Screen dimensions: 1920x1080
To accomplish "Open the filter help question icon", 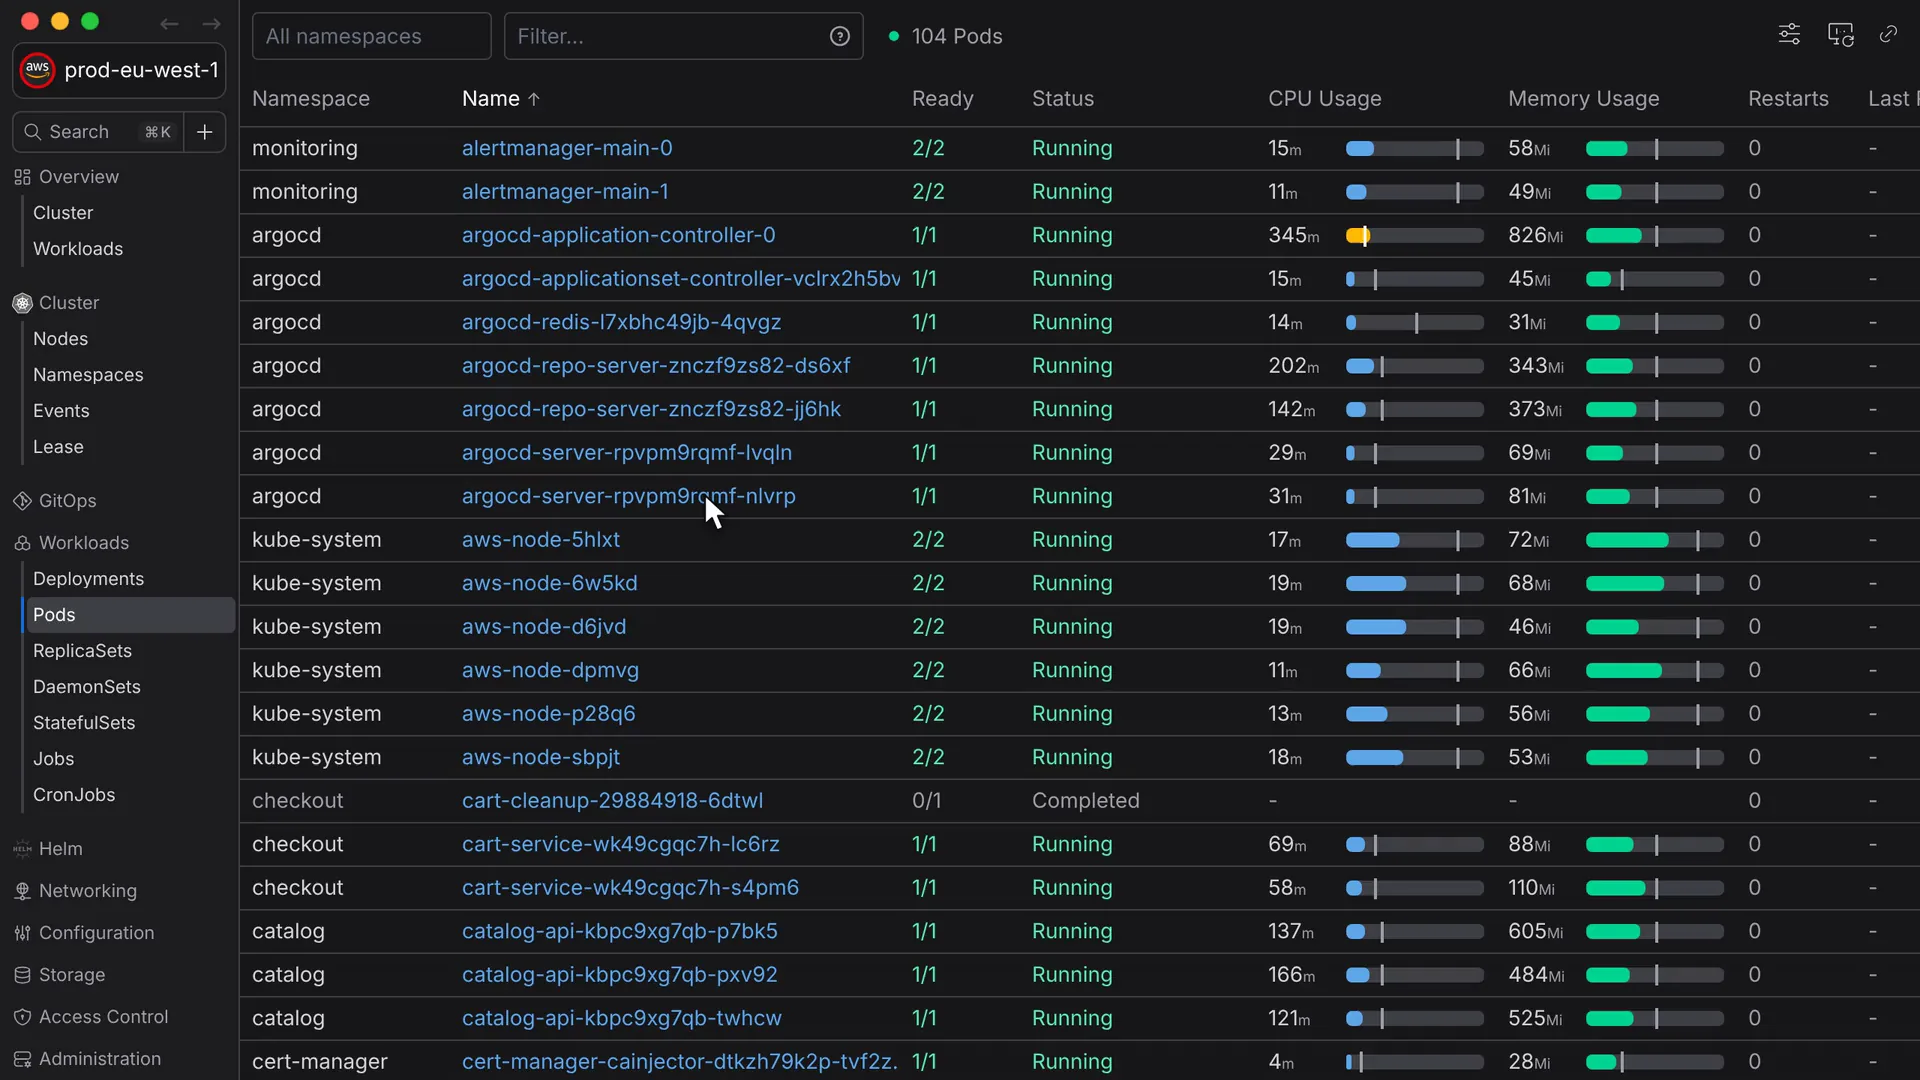I will coord(840,36).
